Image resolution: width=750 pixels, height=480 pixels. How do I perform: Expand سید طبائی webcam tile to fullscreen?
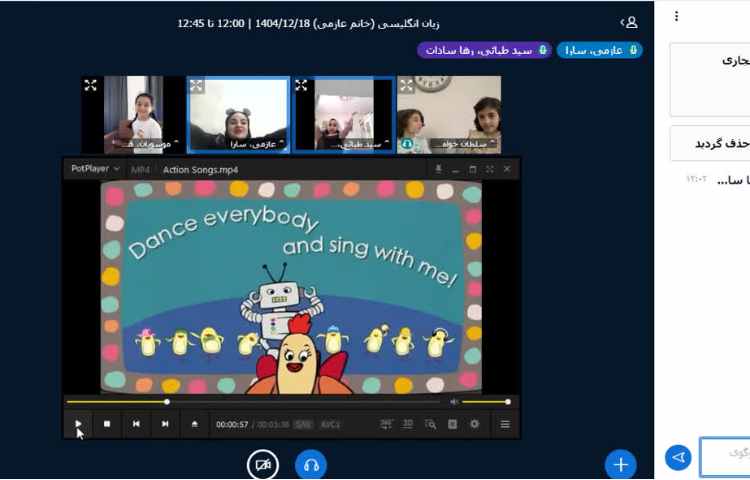(x=301, y=86)
